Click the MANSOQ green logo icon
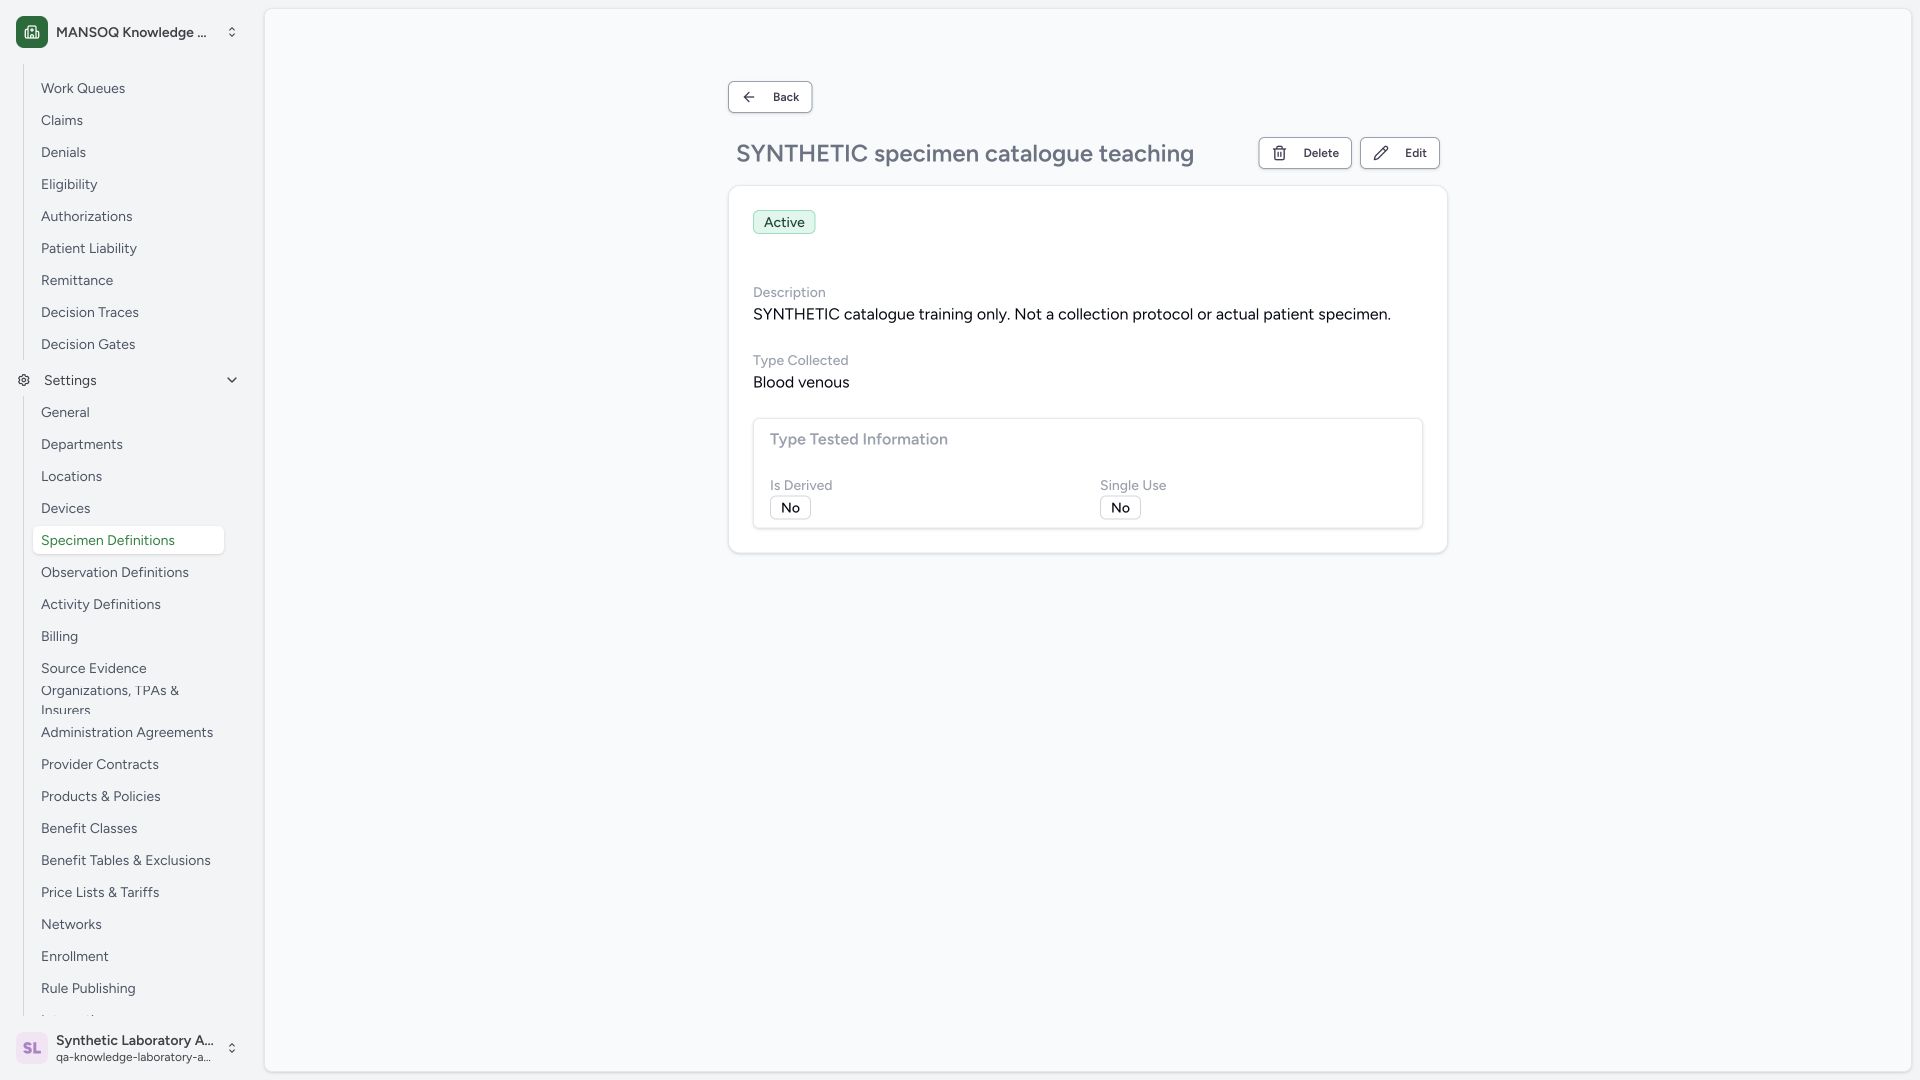 tap(32, 32)
